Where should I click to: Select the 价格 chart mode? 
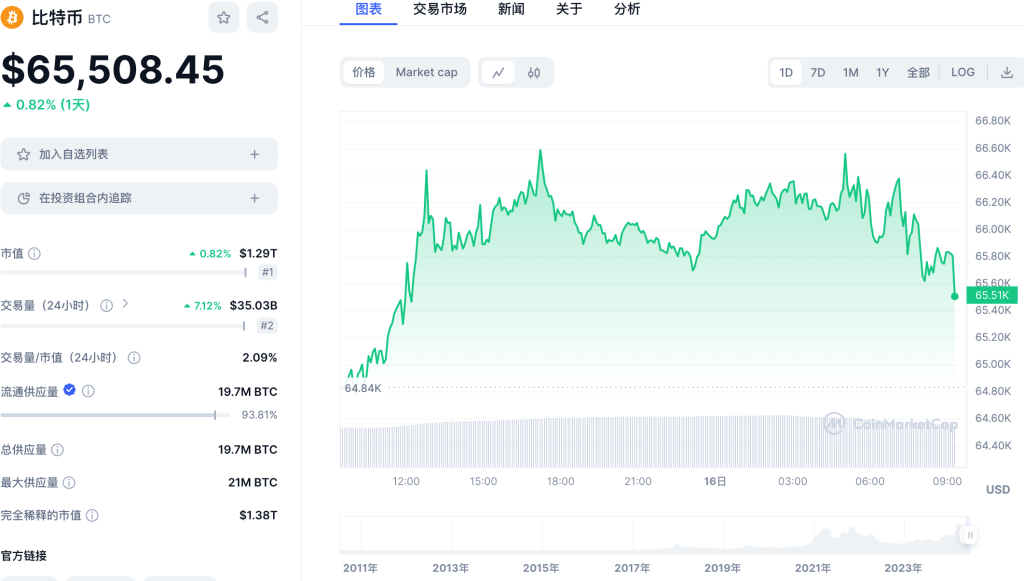(x=364, y=72)
